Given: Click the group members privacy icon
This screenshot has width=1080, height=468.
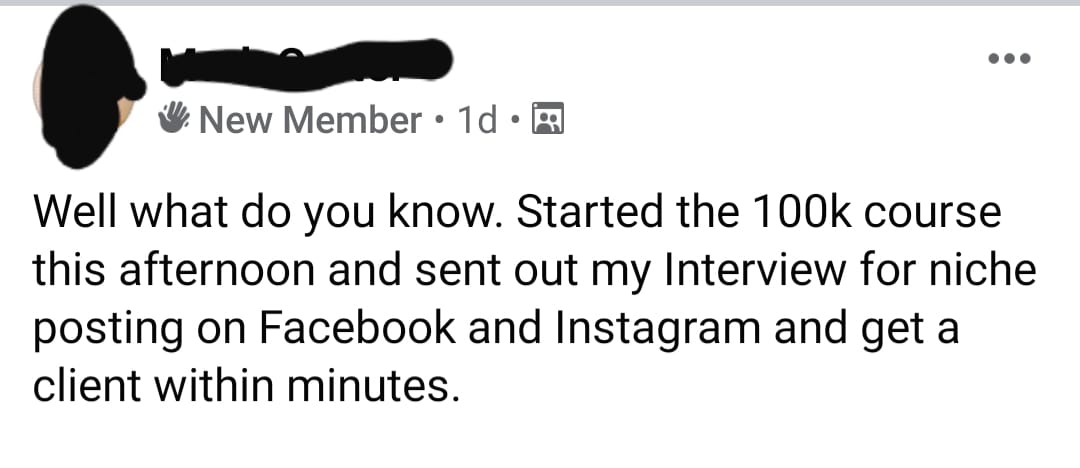Looking at the screenshot, I should coord(548,120).
